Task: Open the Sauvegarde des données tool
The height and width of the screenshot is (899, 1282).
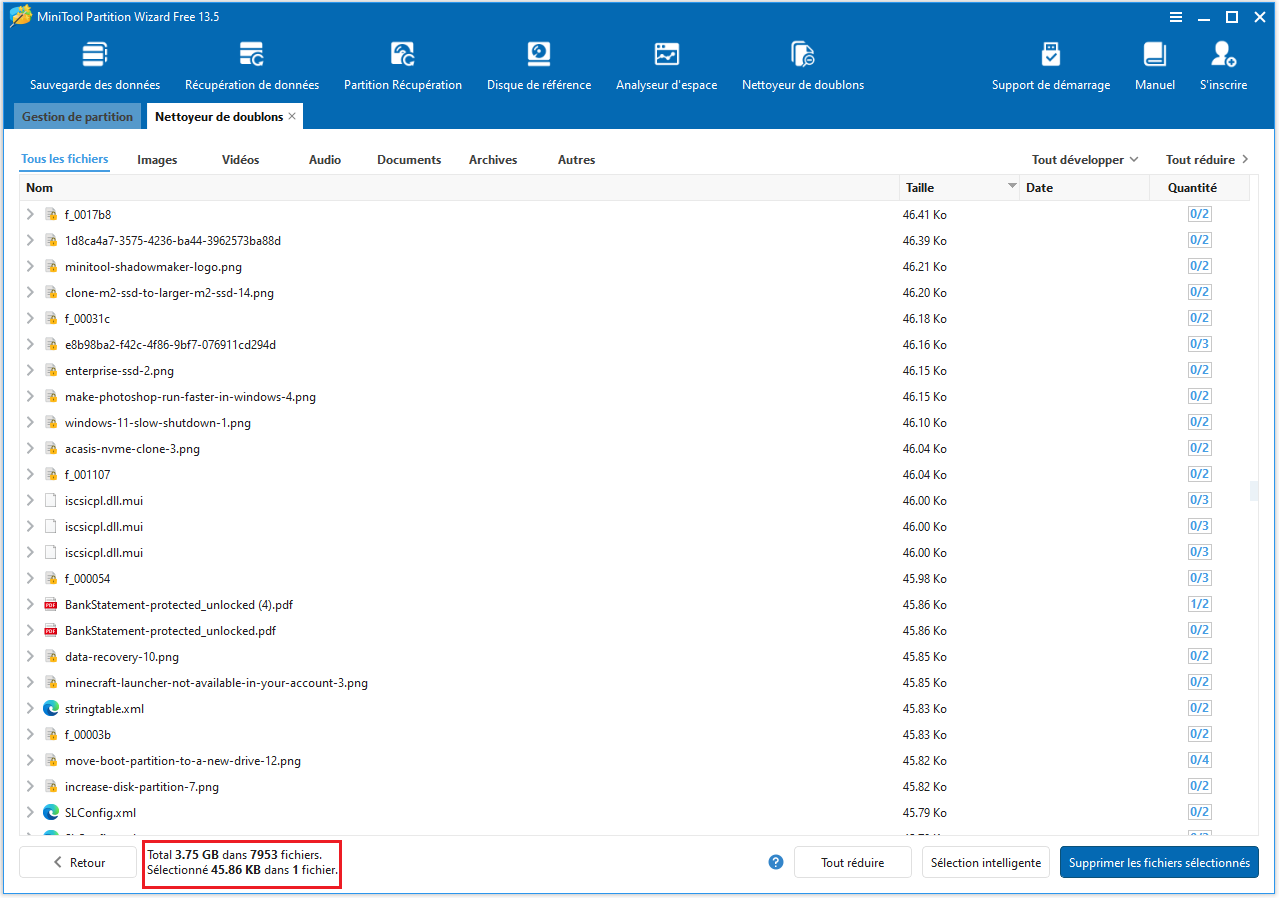Action: [95, 63]
